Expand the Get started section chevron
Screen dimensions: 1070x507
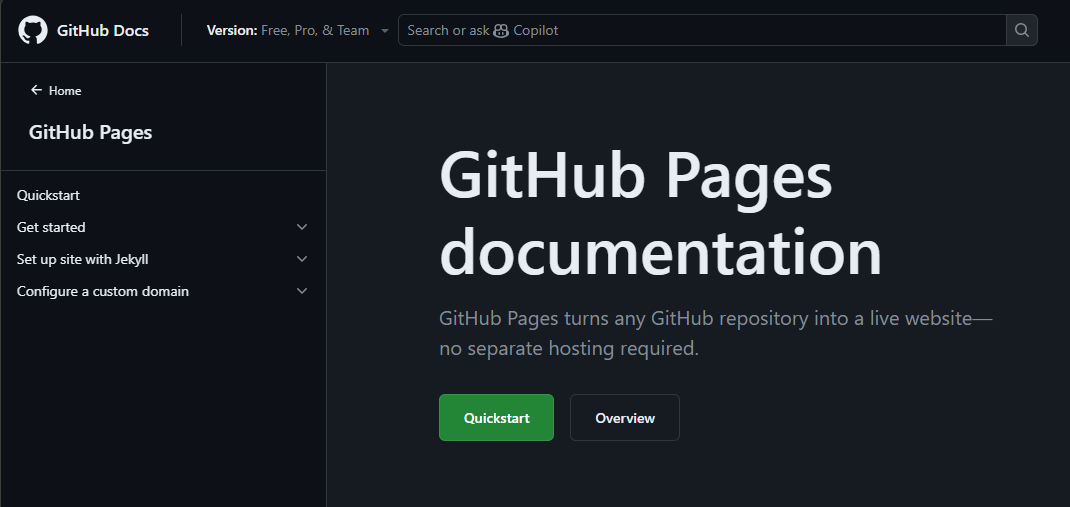point(302,227)
